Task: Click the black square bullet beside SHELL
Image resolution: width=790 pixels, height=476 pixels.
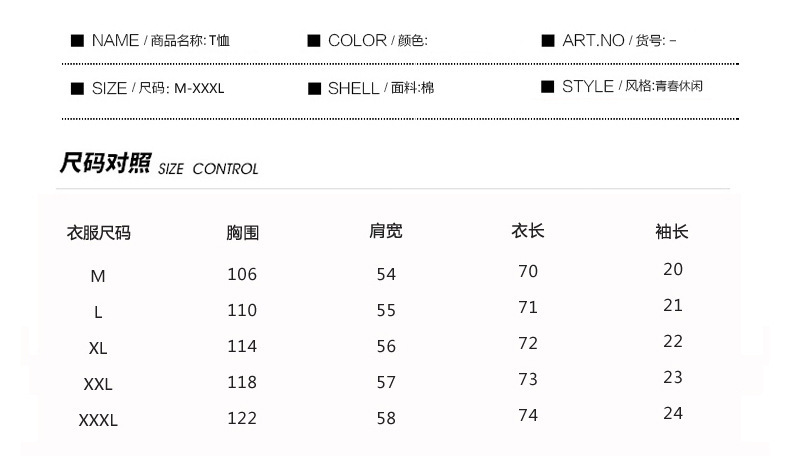Action: point(314,88)
